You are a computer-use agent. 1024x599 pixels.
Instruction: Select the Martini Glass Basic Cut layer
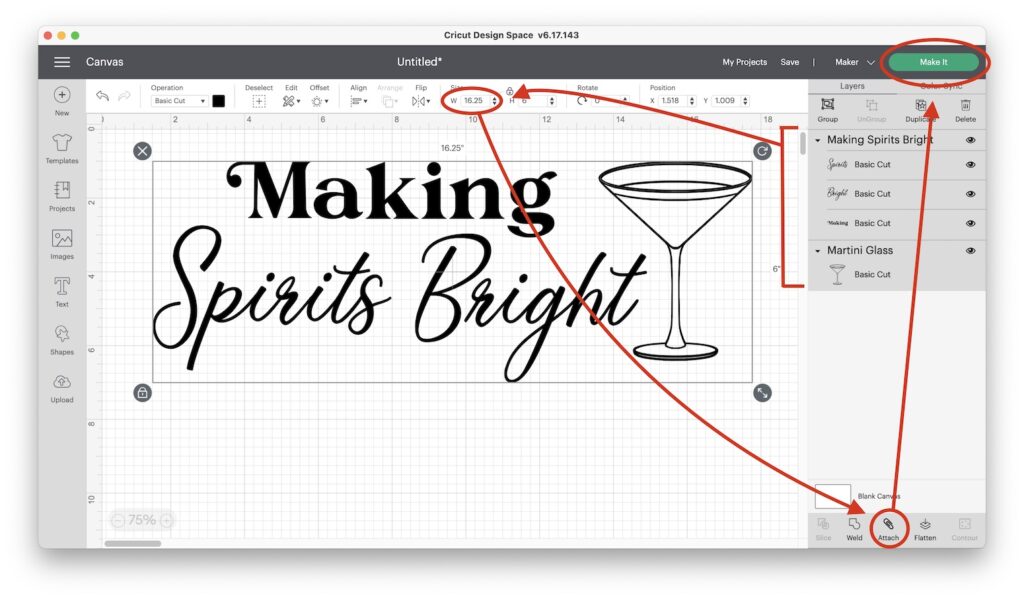pos(896,274)
